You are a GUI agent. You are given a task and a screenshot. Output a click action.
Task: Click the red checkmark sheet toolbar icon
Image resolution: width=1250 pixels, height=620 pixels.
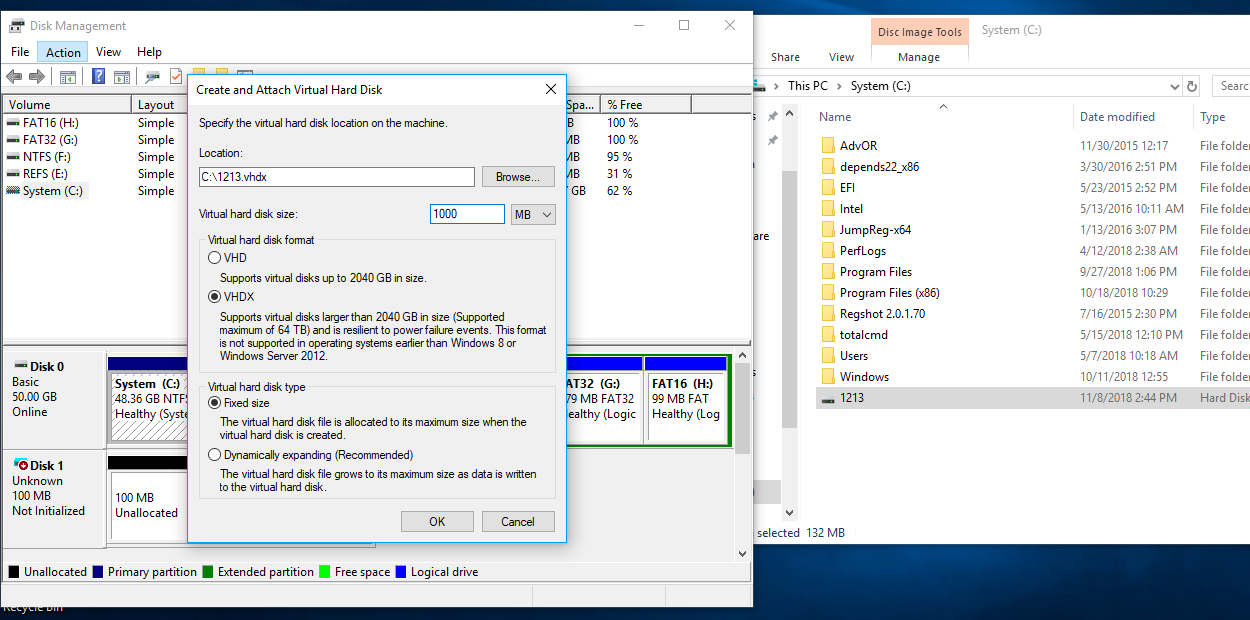(176, 77)
